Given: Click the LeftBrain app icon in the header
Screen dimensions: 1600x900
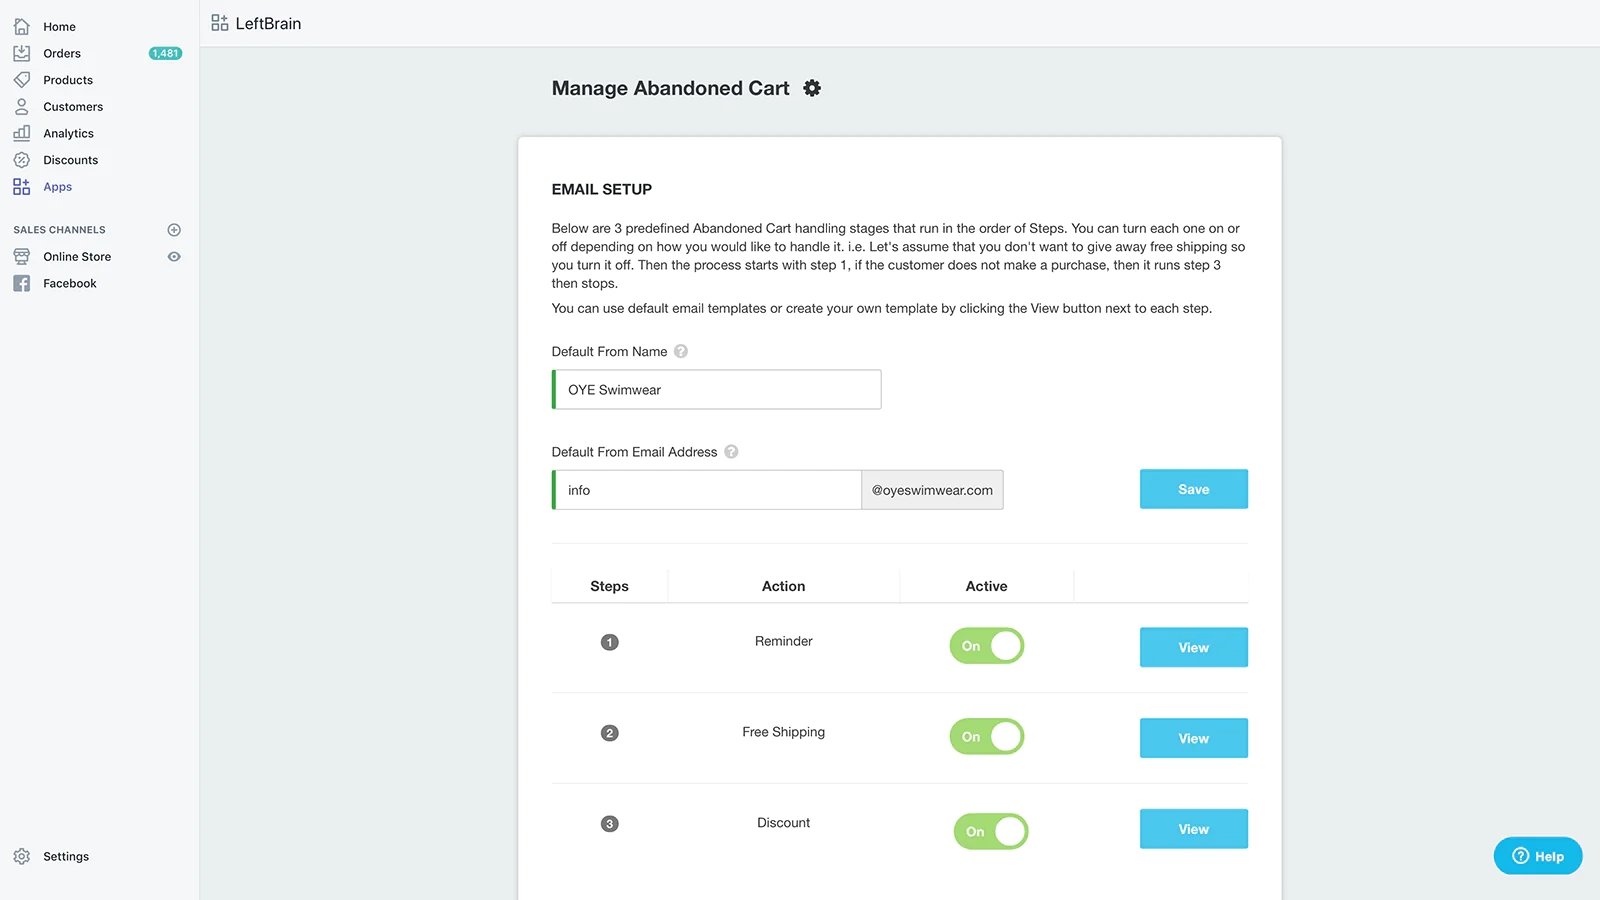Looking at the screenshot, I should [x=220, y=23].
